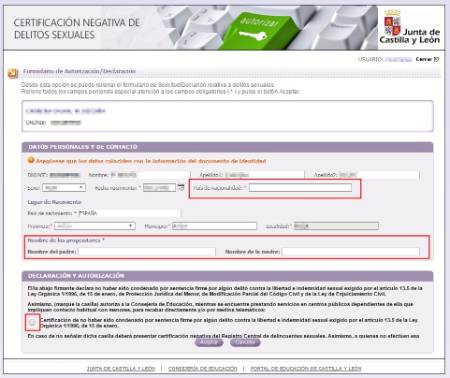Click the Fecha nacimiento date field
This screenshot has width=450, height=378.
(159, 188)
